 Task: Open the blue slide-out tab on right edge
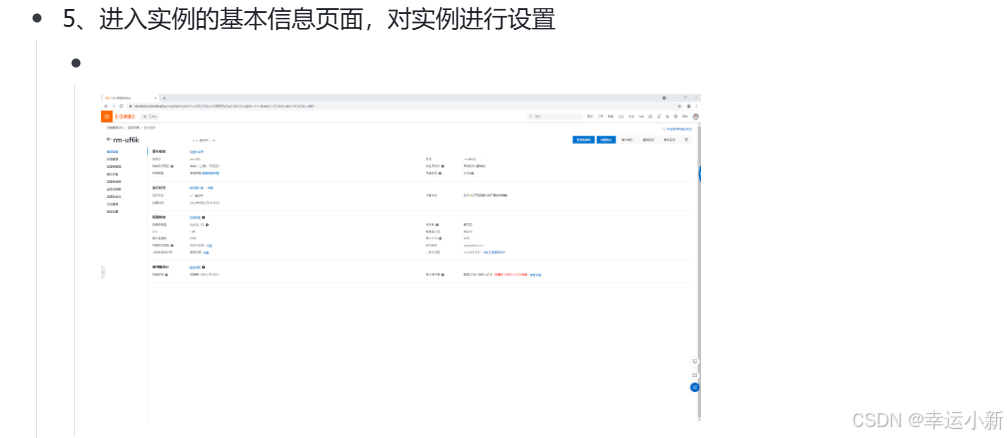(x=699, y=173)
